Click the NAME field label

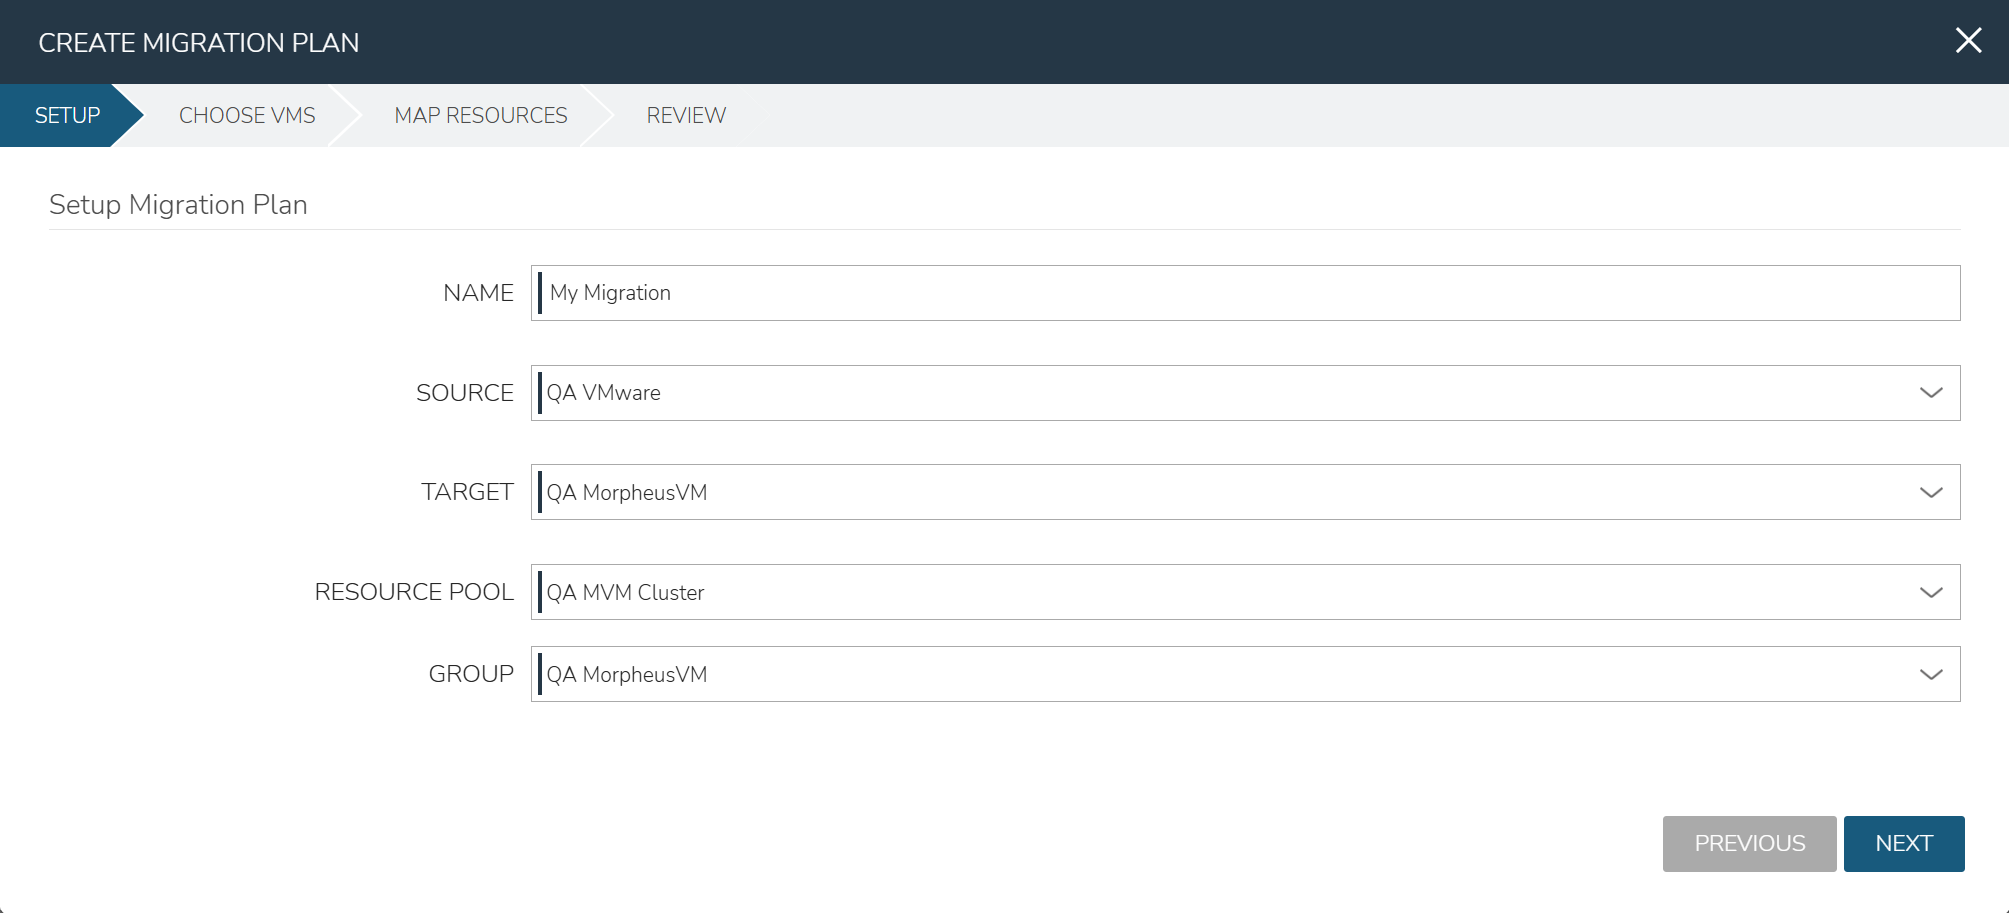coord(478,293)
